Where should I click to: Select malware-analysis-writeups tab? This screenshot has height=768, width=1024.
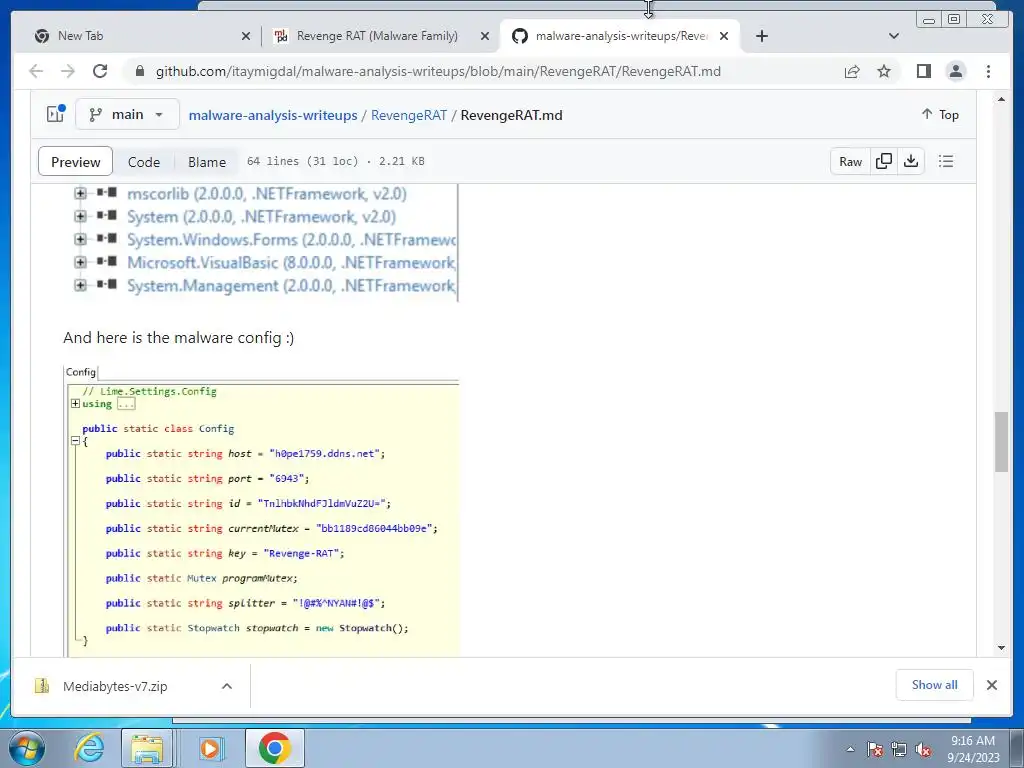(620, 36)
